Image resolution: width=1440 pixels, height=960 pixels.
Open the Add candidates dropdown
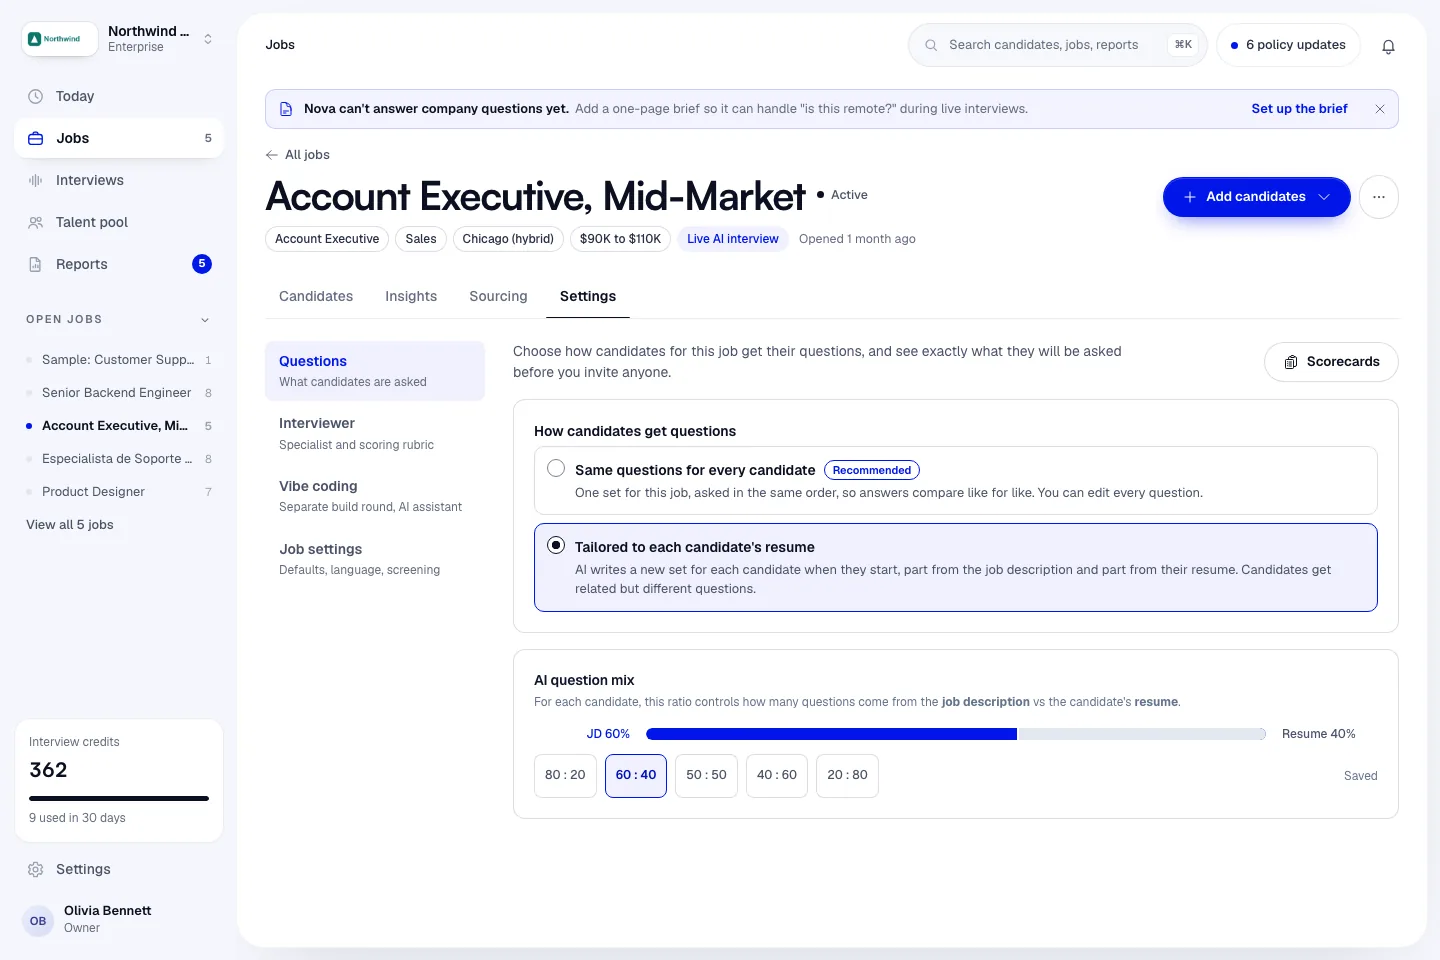pos(1257,197)
